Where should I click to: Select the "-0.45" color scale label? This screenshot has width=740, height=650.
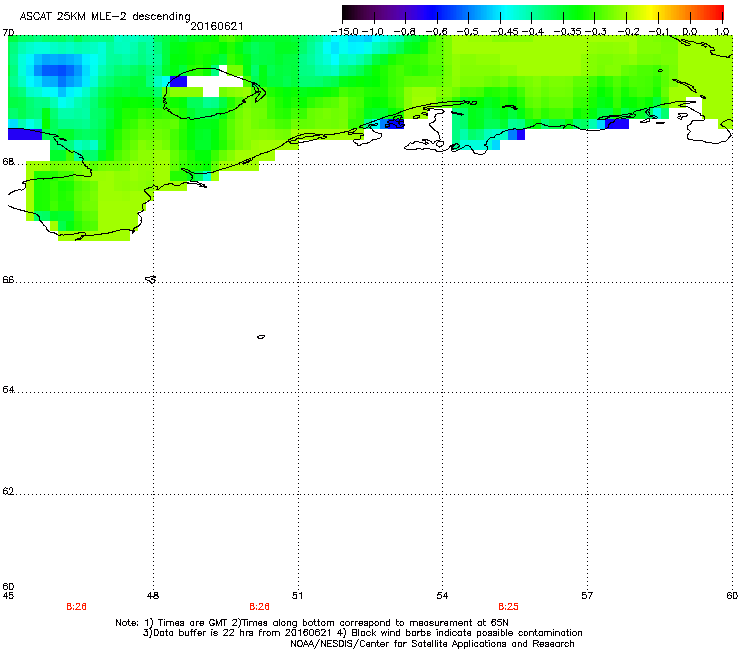click(x=505, y=32)
